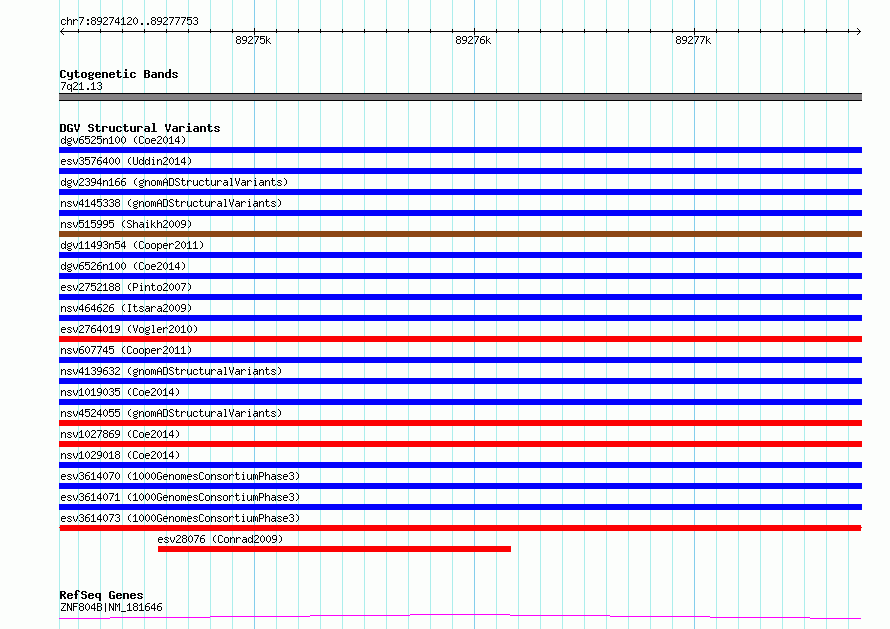Image resolution: width=890 pixels, height=629 pixels.
Task: Click the chr7:89274120..89277753 coordinate label
Action: [129, 22]
